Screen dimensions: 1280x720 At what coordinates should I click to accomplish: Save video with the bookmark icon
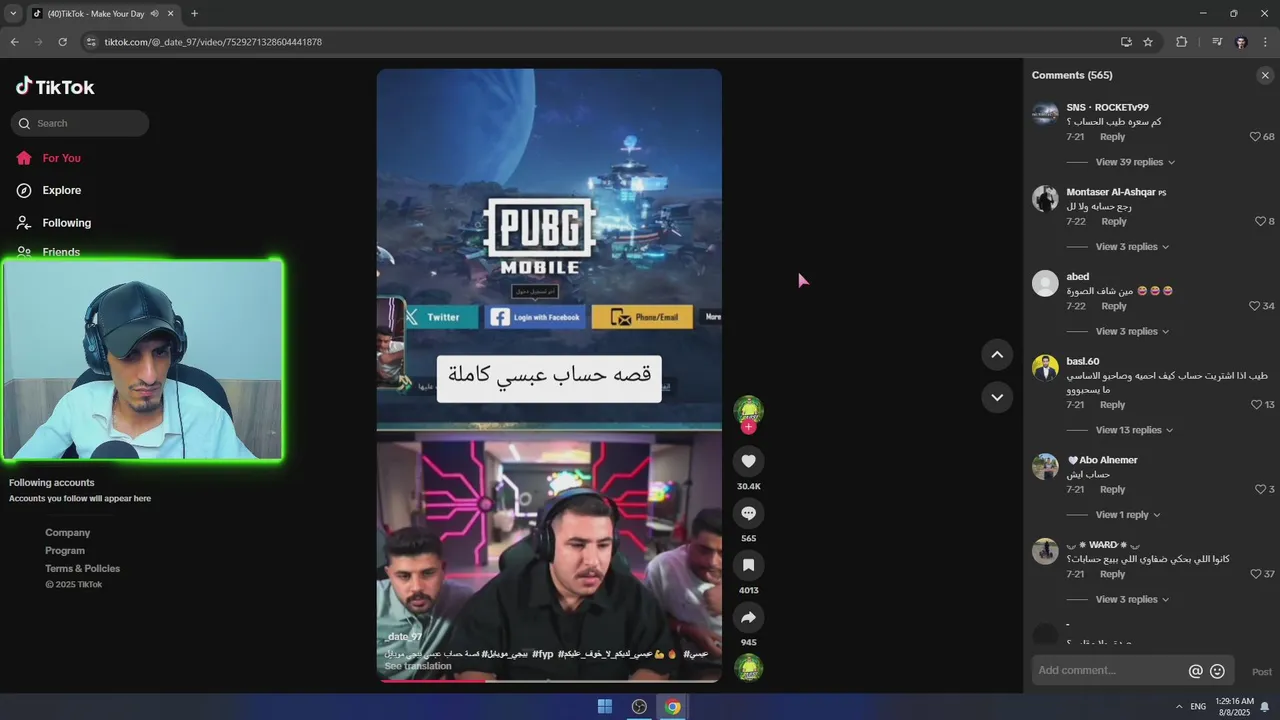click(x=748, y=565)
